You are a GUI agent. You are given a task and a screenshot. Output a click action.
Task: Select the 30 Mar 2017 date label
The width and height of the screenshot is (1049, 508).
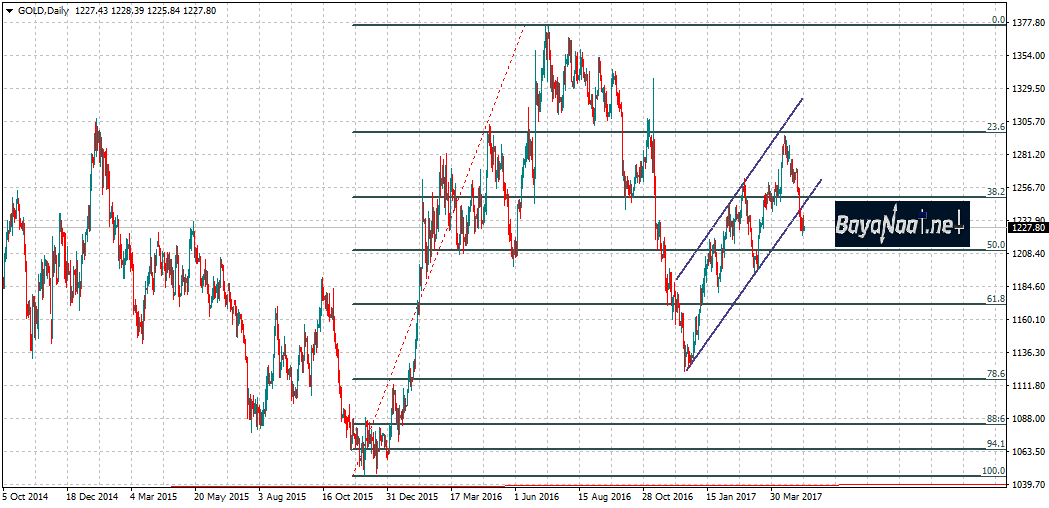tap(796, 495)
